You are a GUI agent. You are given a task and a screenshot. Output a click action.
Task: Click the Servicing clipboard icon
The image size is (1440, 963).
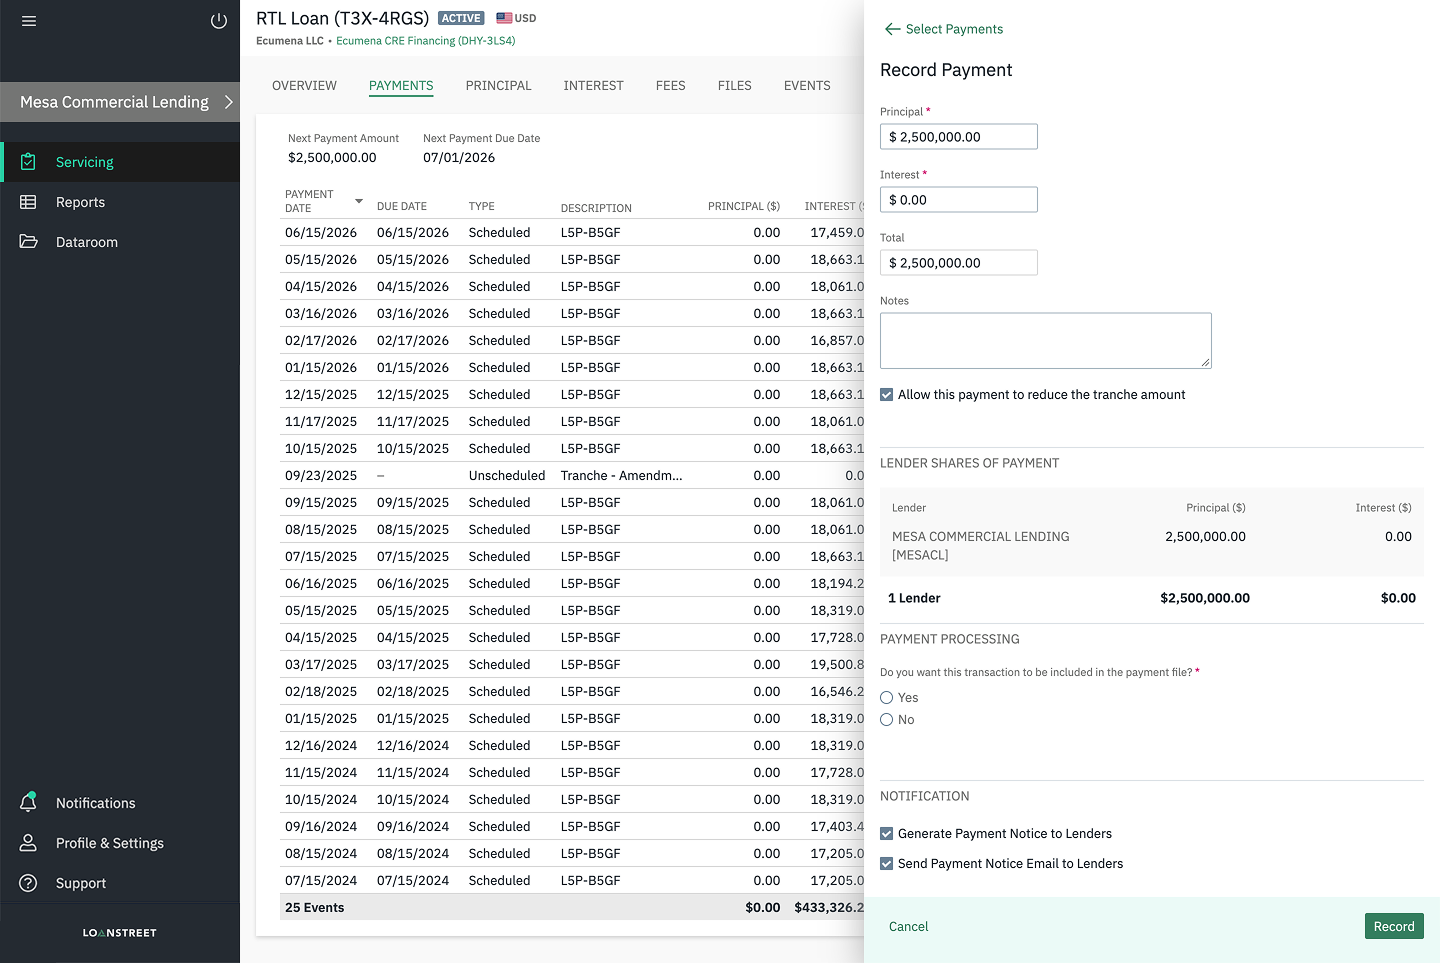tap(28, 162)
